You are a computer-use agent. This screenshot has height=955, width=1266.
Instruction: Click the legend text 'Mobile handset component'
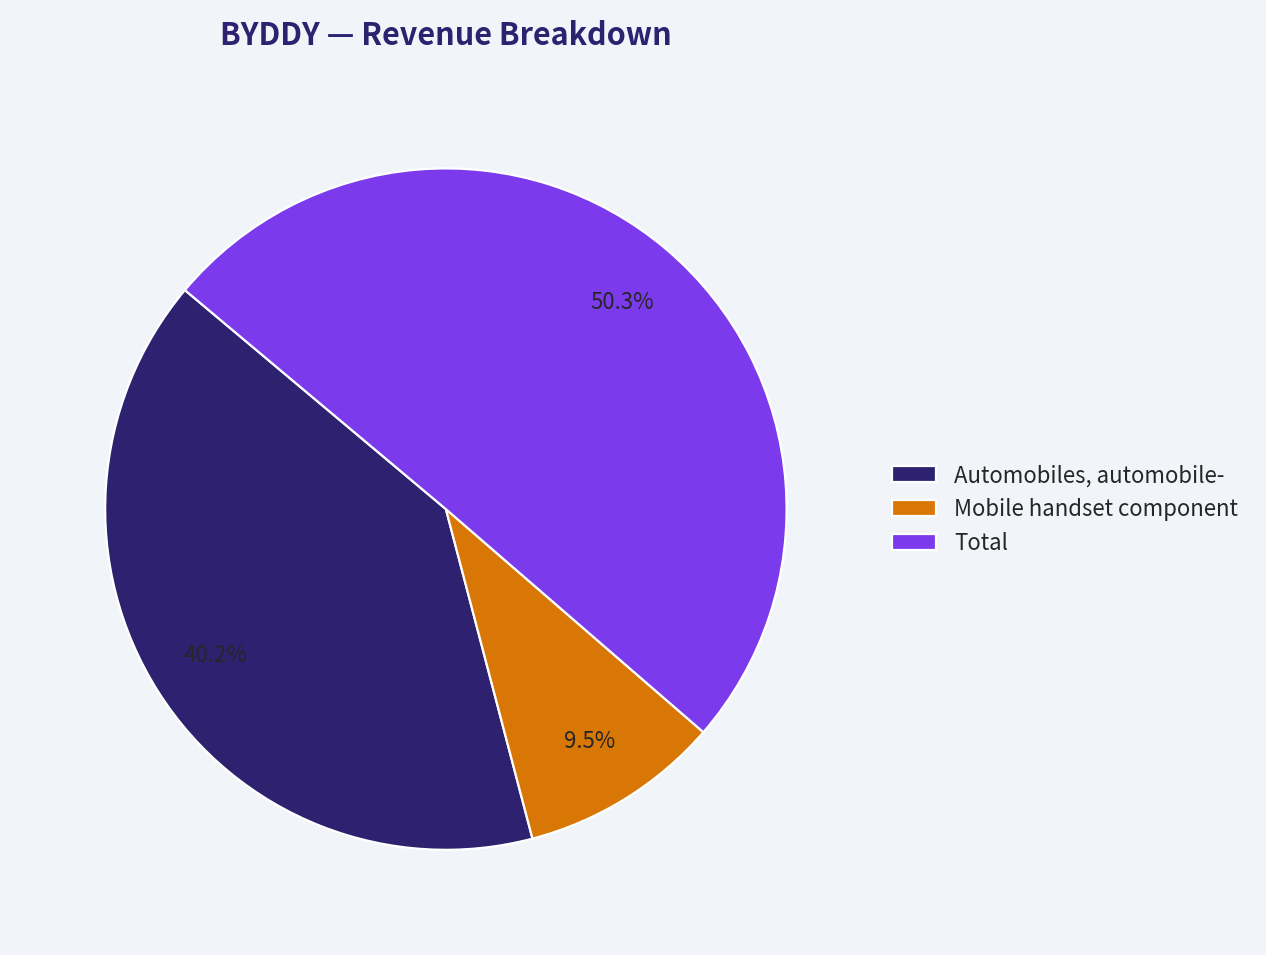1096,508
